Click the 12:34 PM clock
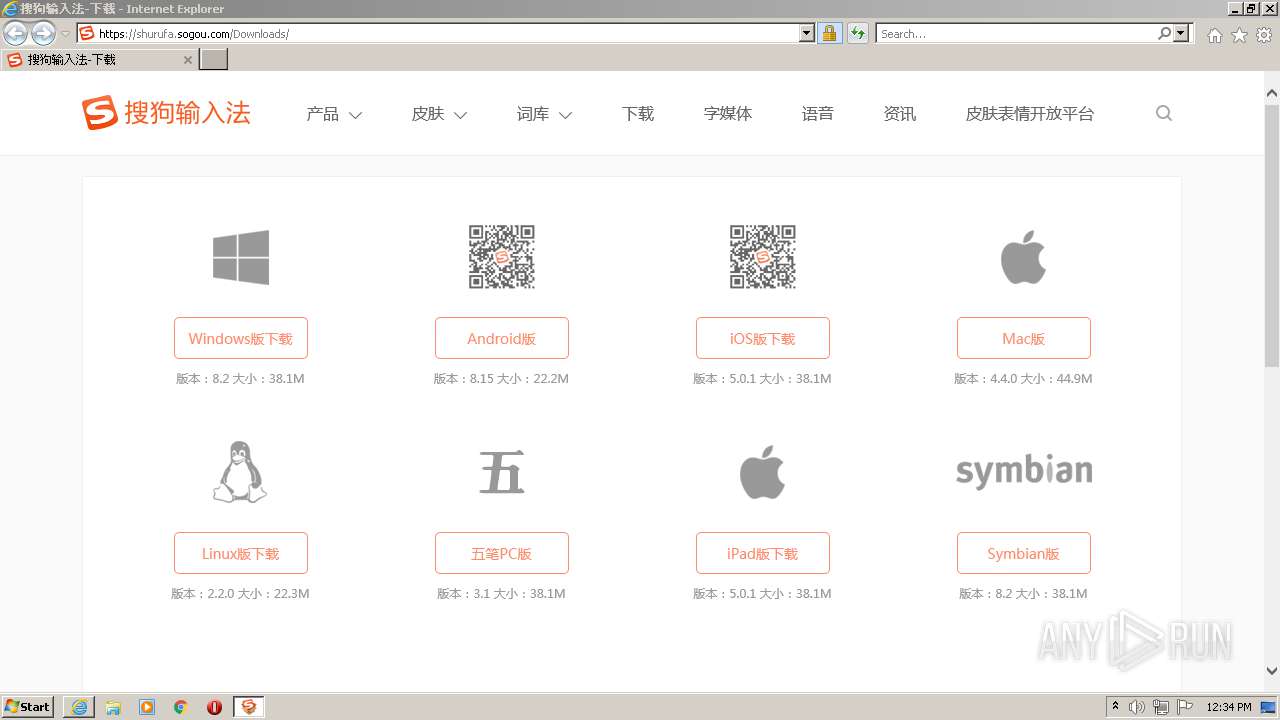 click(1229, 707)
